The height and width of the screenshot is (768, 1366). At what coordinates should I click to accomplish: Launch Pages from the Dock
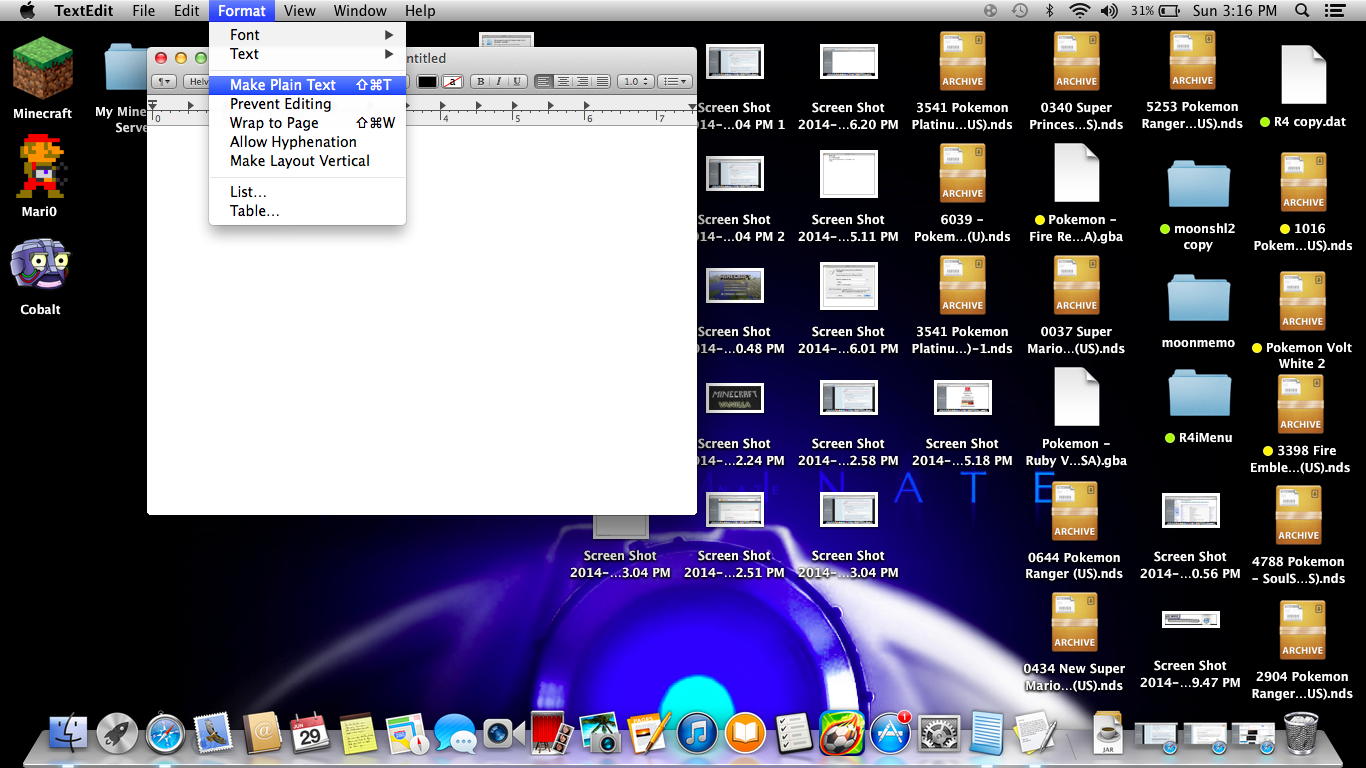click(648, 734)
